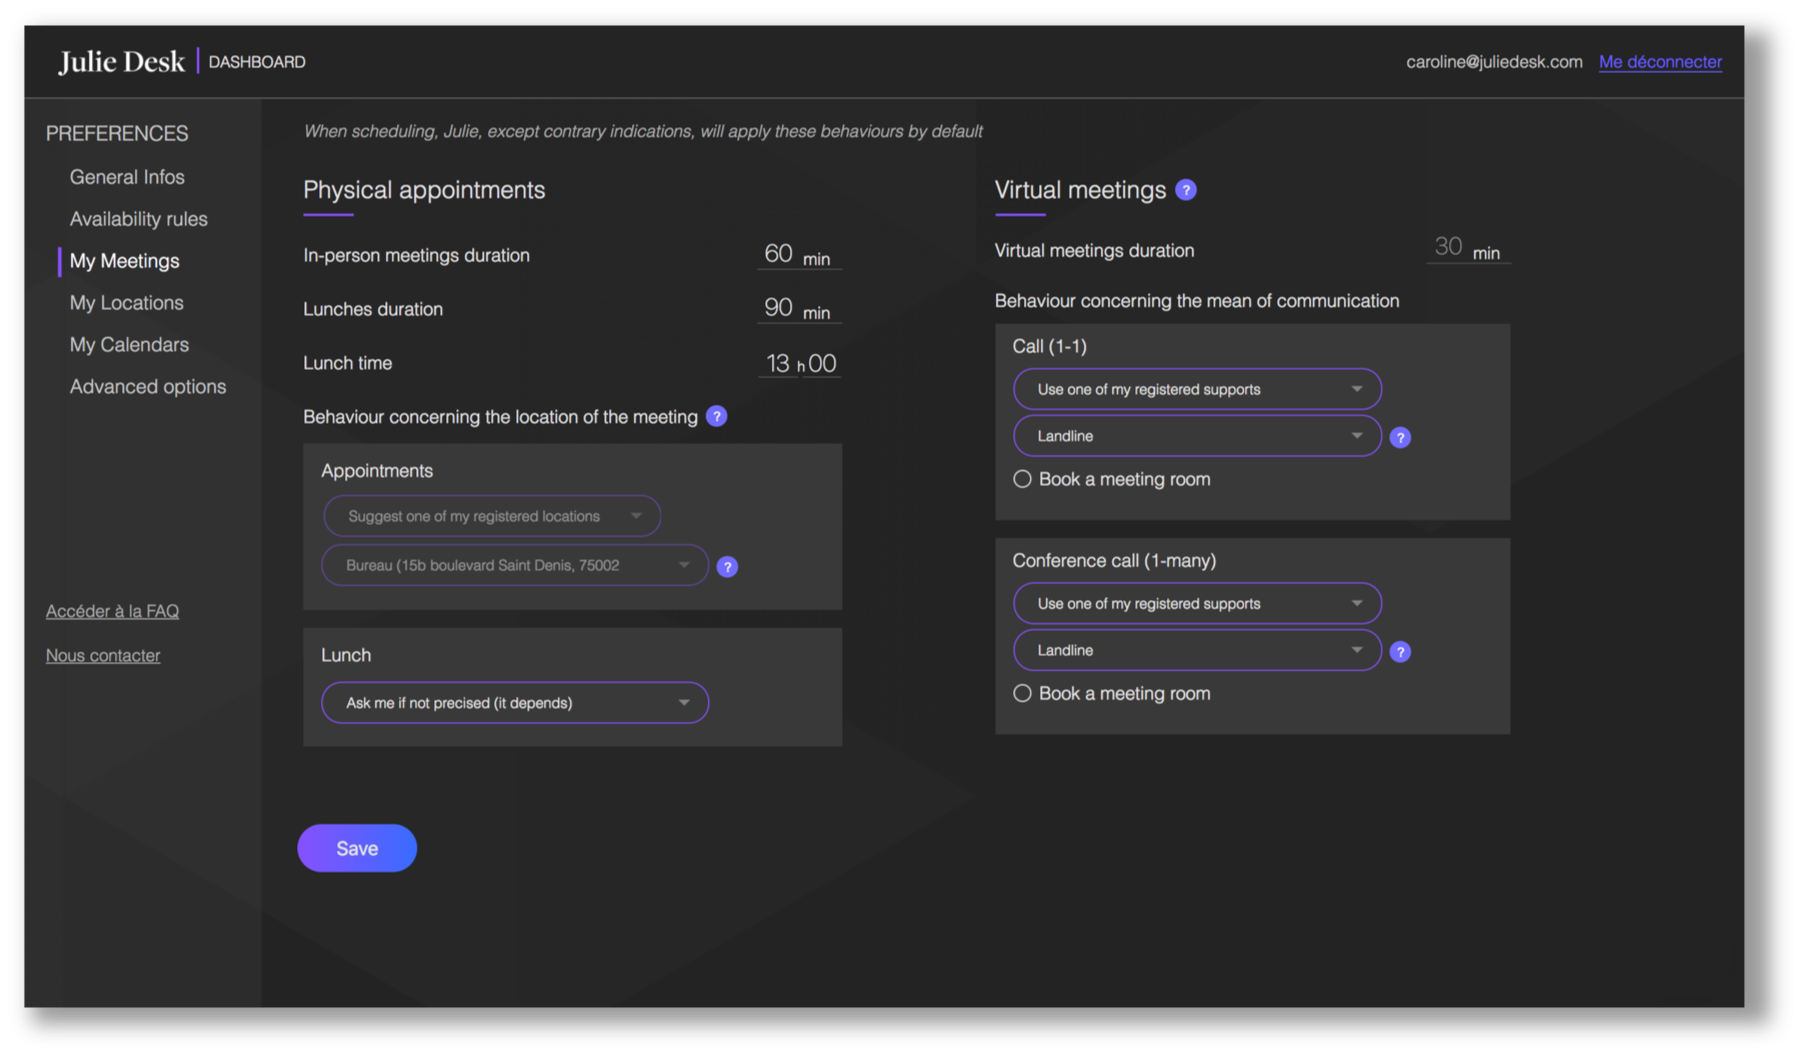Edit lunch time hour field 13
Image resolution: width=1799 pixels, height=1054 pixels.
pyautogui.click(x=777, y=363)
